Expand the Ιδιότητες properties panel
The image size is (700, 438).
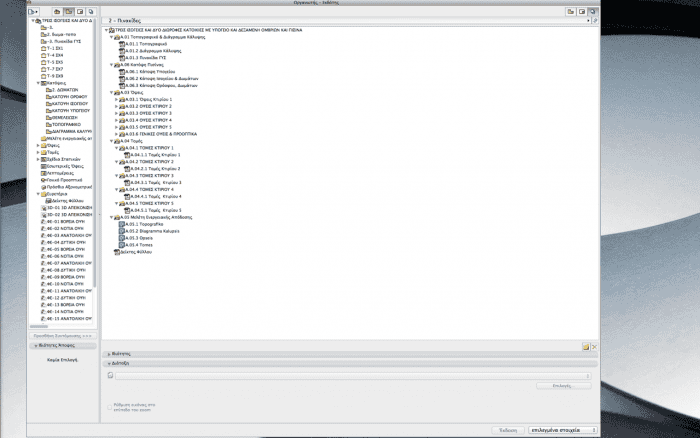(109, 354)
